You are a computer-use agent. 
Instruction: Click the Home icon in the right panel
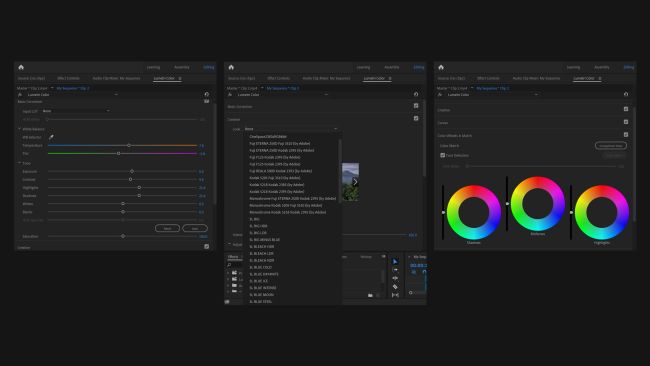[x=441, y=67]
